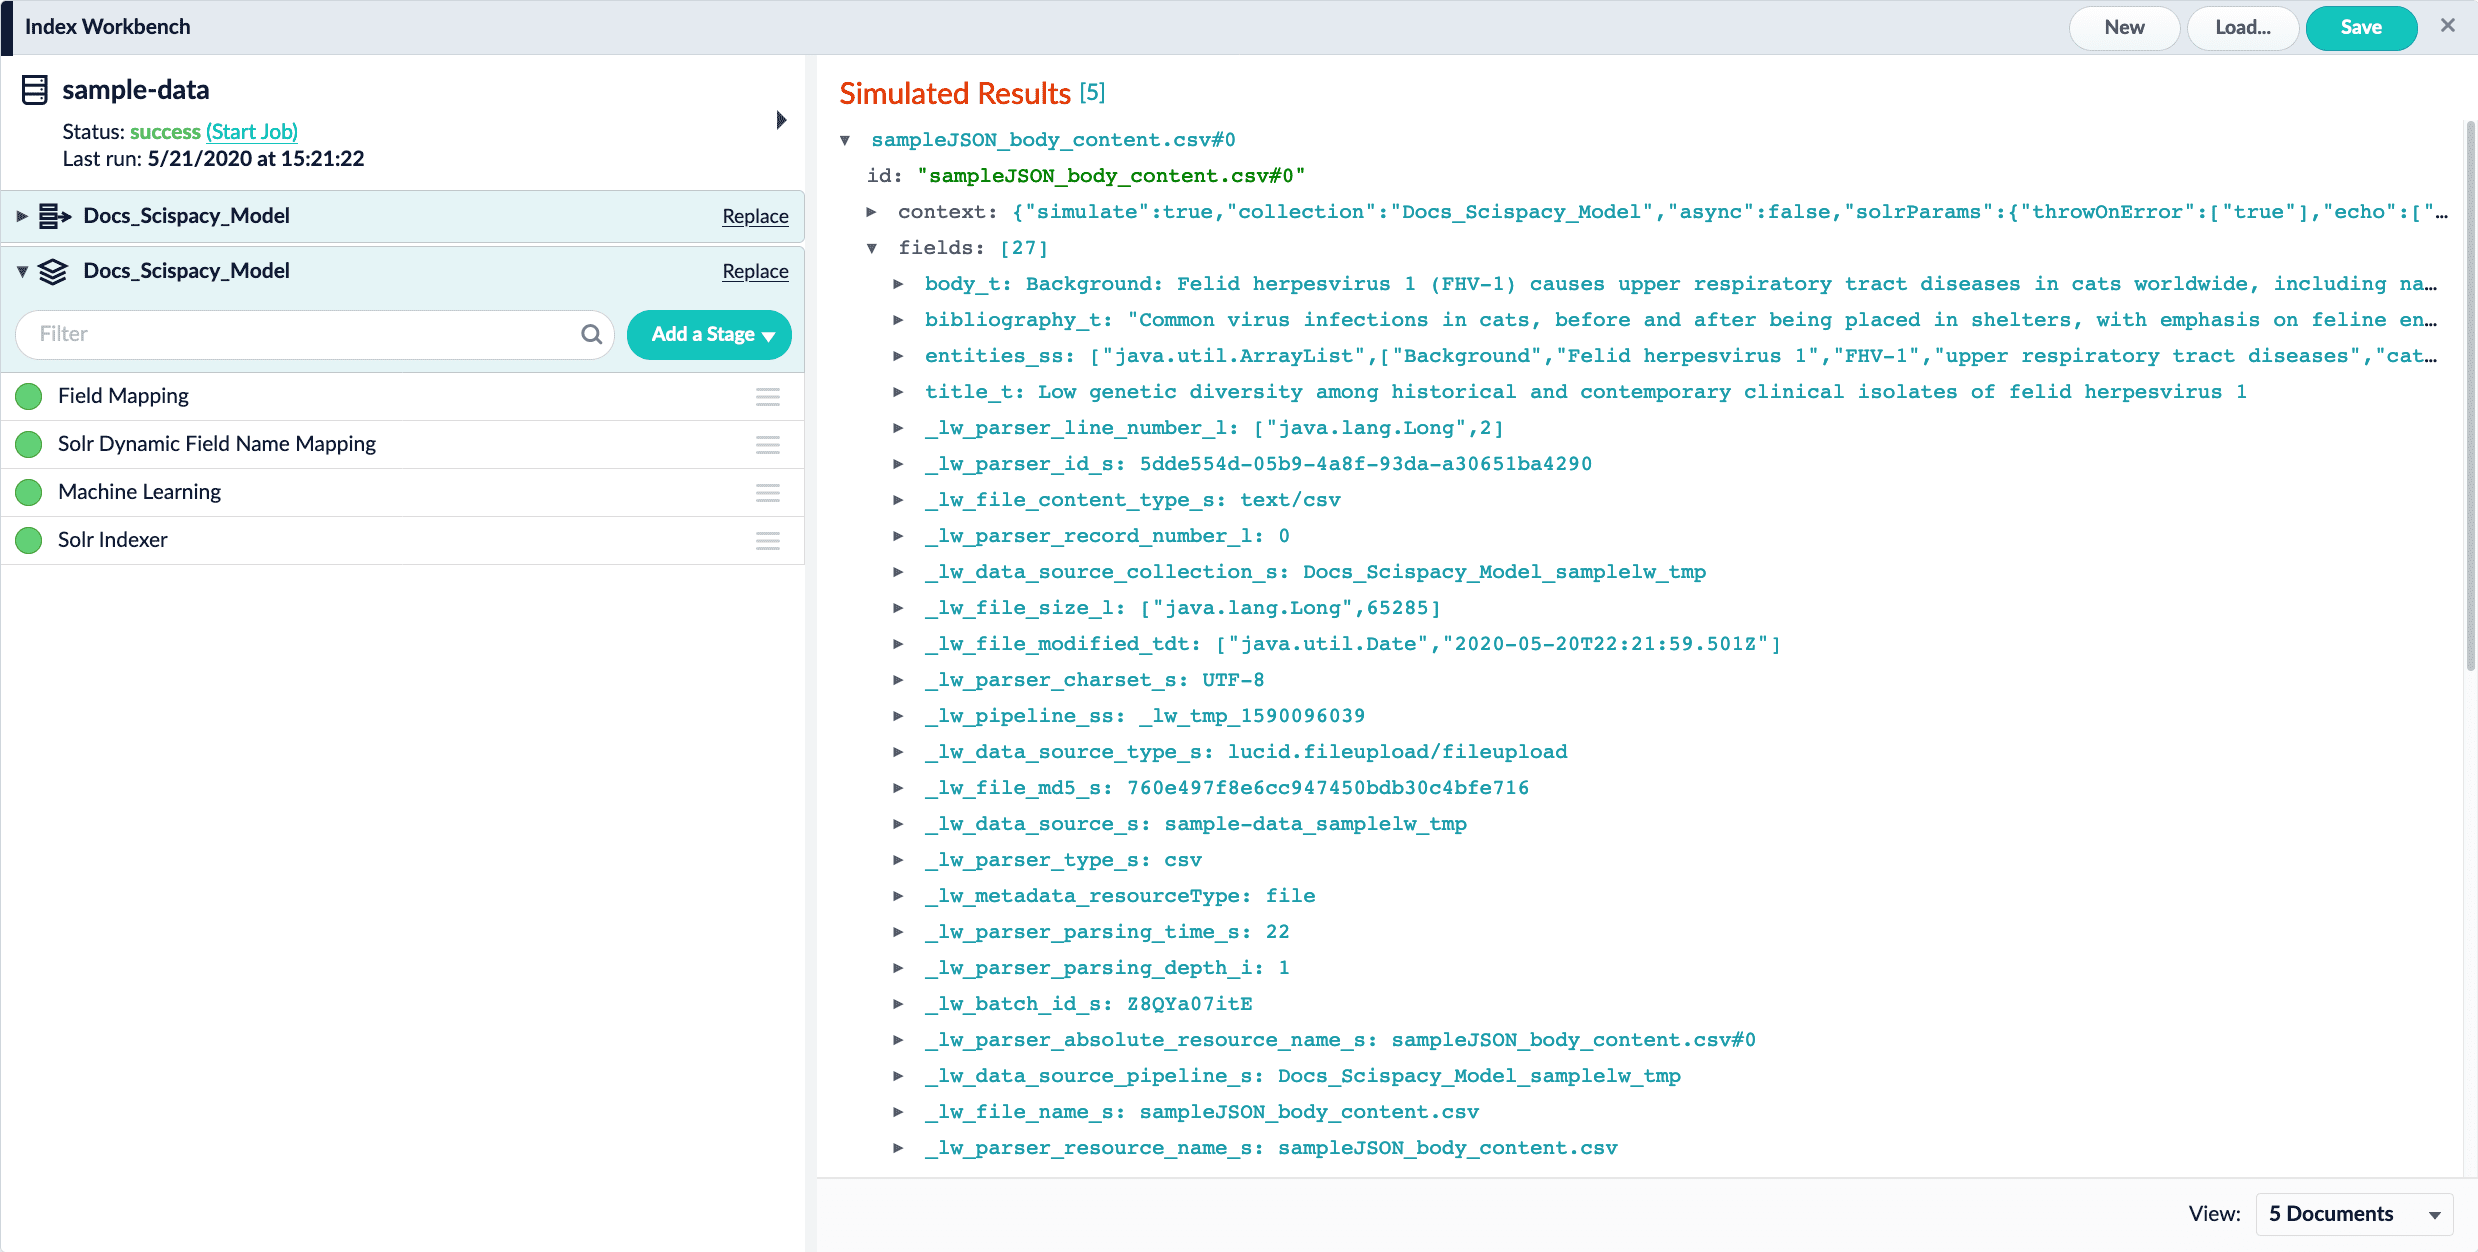Click the Start Job link
Image resolution: width=2478 pixels, height=1252 pixels.
click(252, 132)
